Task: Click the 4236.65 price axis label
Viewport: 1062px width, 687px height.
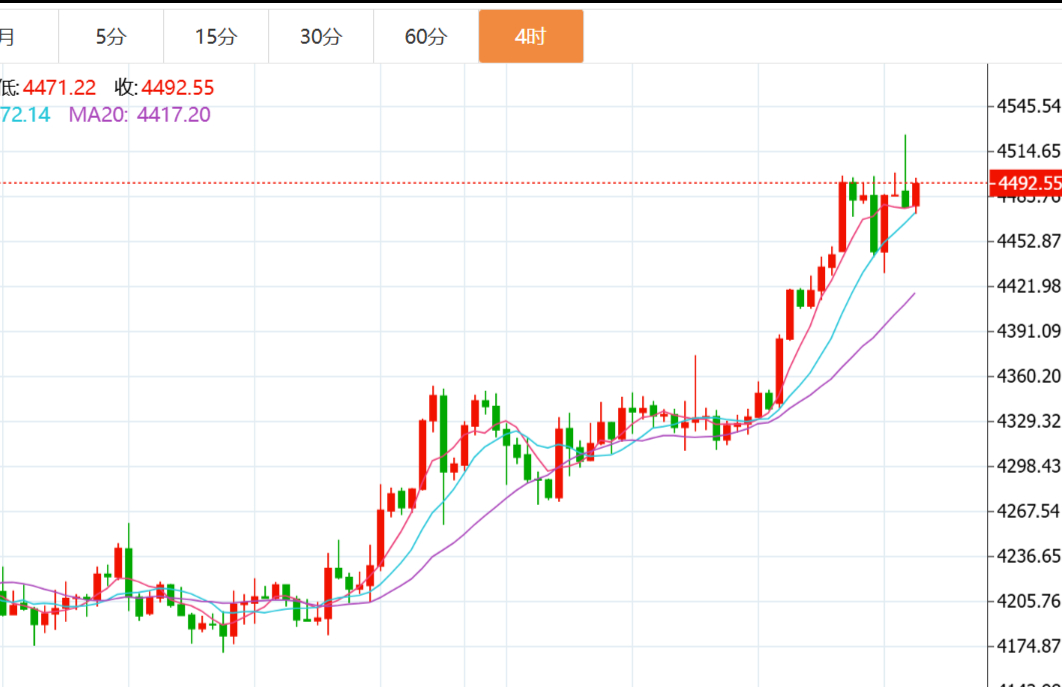Action: click(1027, 556)
